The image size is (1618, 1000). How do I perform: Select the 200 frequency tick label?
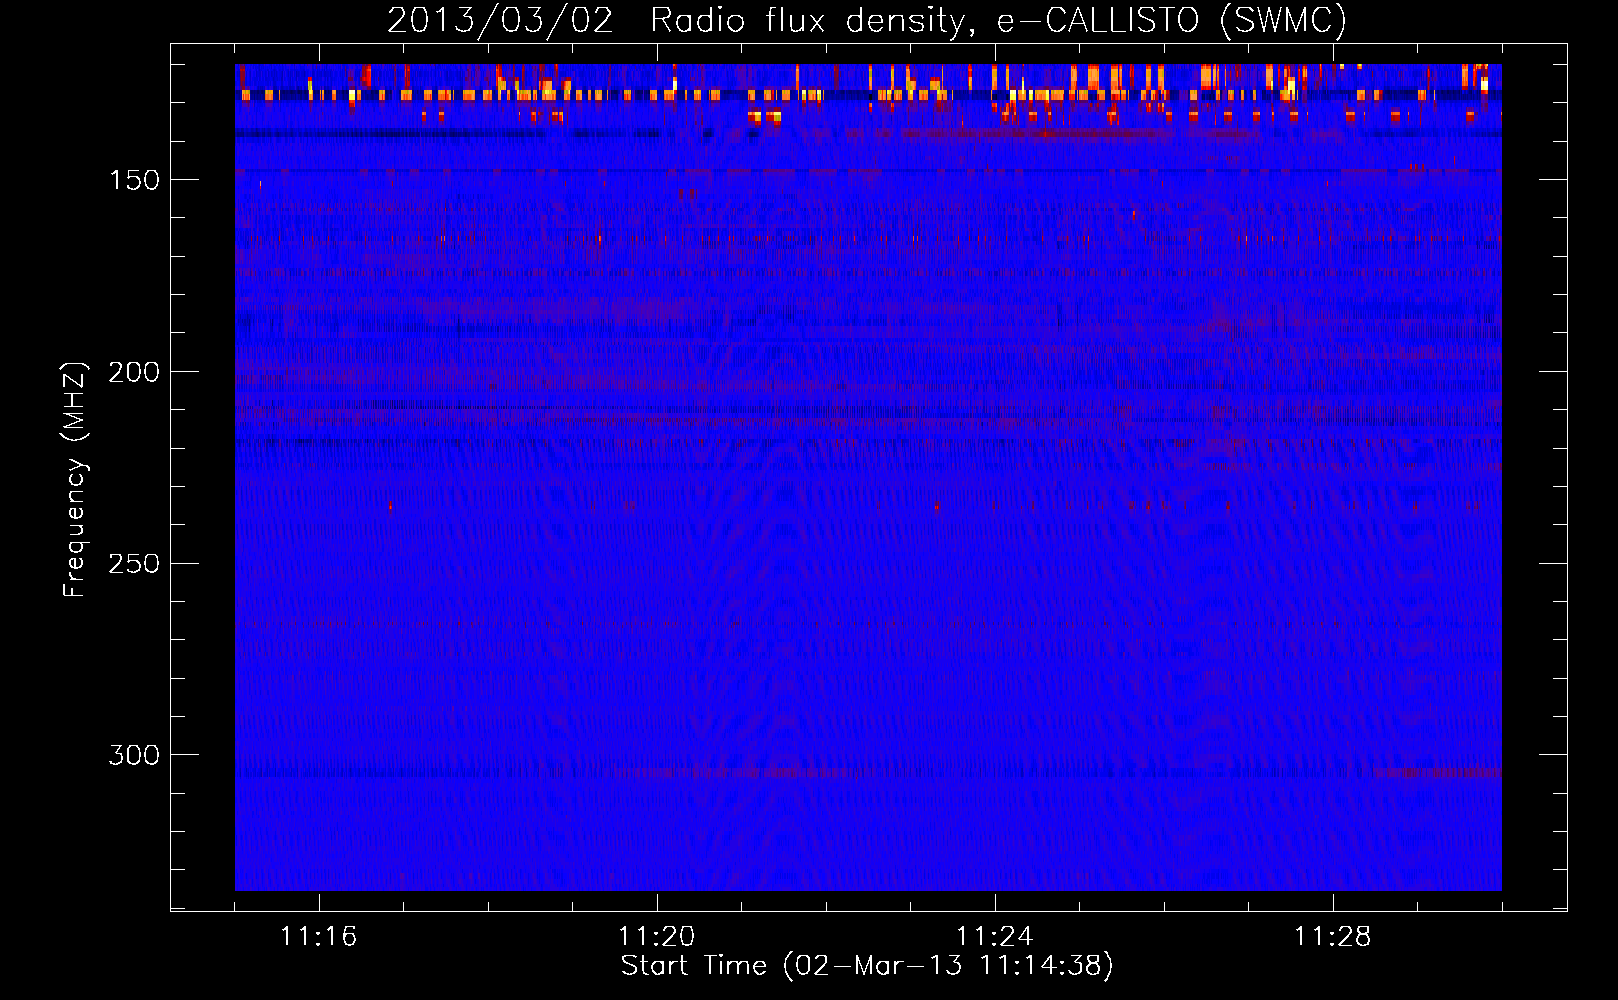click(134, 372)
